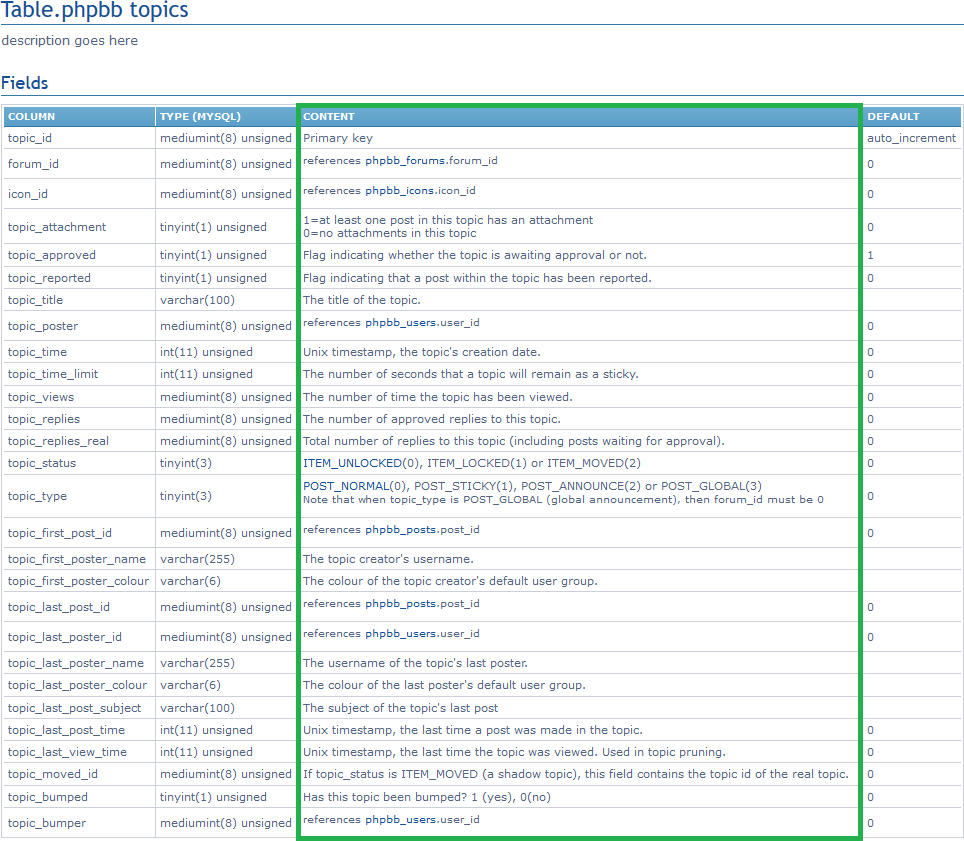
Task: Click the CONTENT column header
Action: (329, 117)
